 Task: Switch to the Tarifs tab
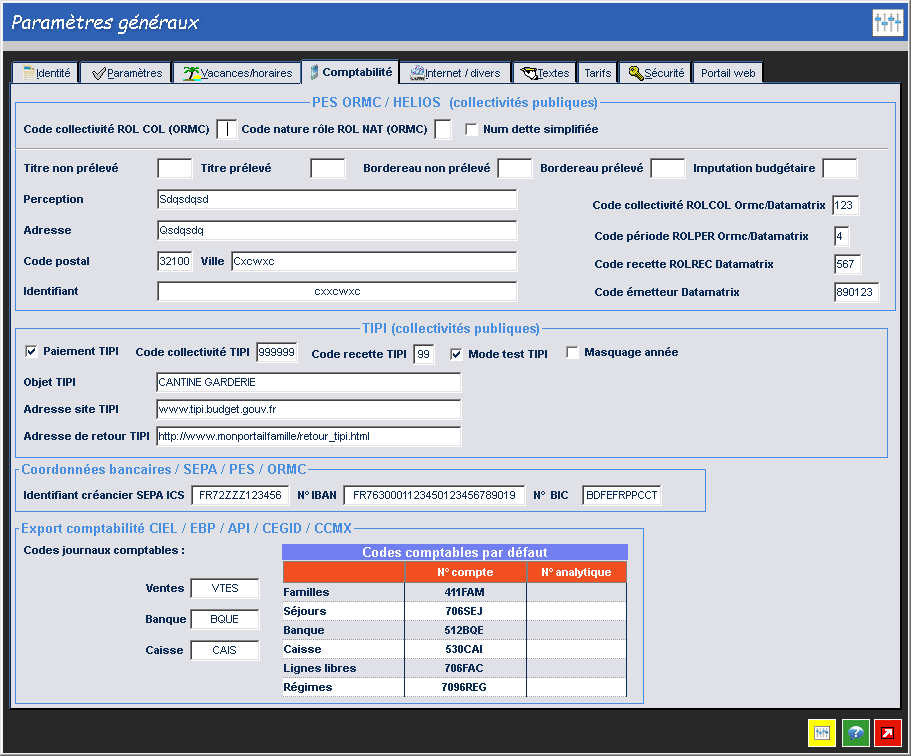tap(598, 73)
